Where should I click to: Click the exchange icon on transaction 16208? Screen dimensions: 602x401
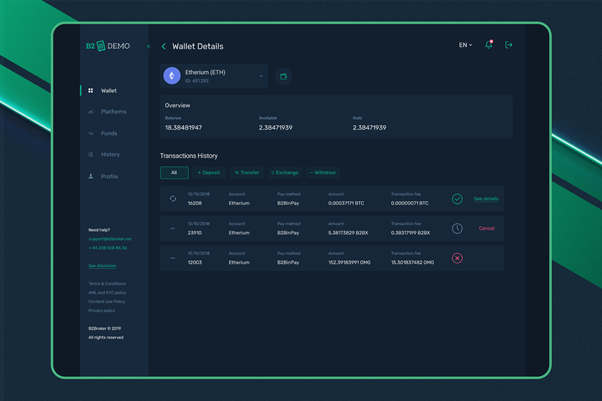click(x=172, y=199)
